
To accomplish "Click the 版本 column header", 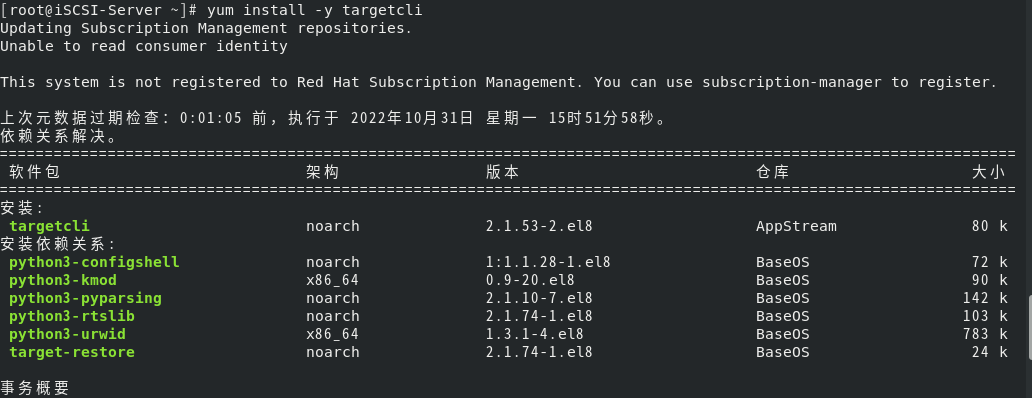I will pos(502,172).
